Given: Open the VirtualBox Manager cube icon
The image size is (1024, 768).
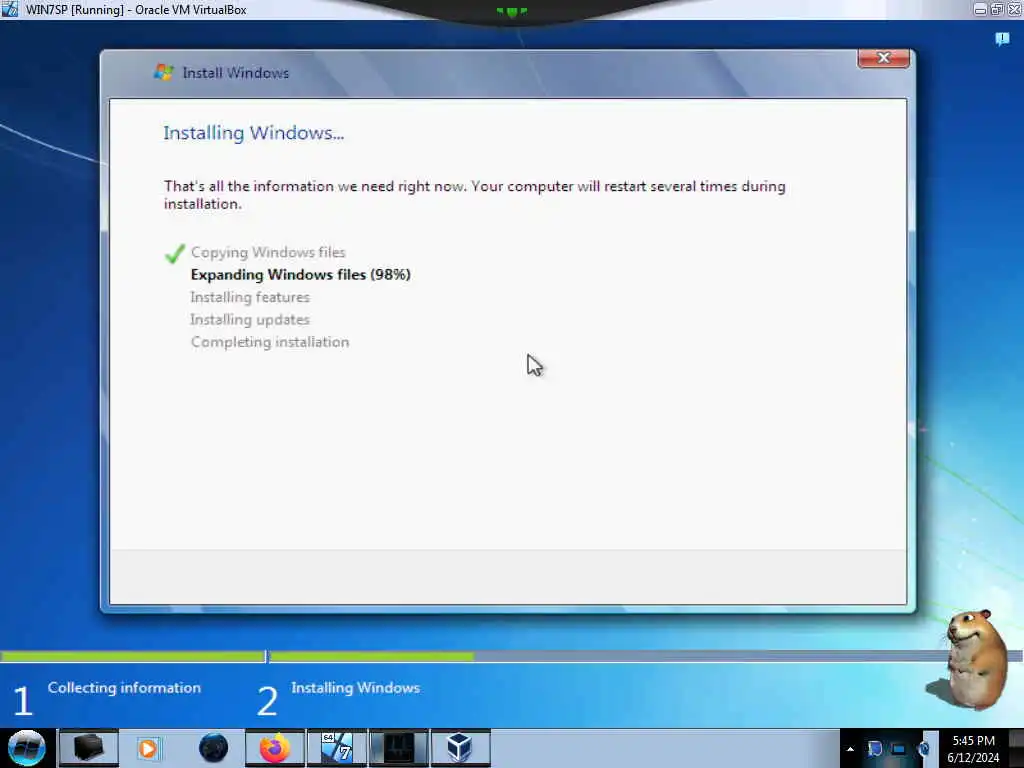Looking at the screenshot, I should pyautogui.click(x=460, y=748).
